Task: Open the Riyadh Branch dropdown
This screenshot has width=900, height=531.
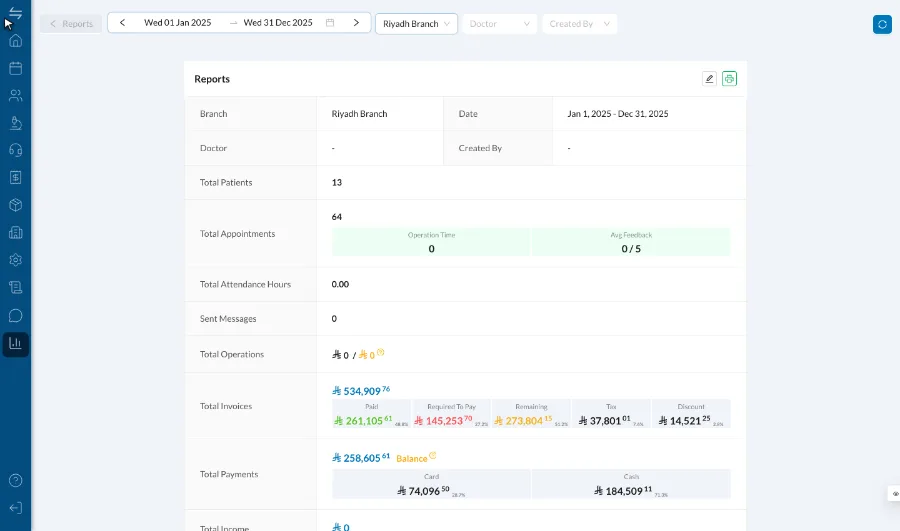Action: tap(416, 24)
